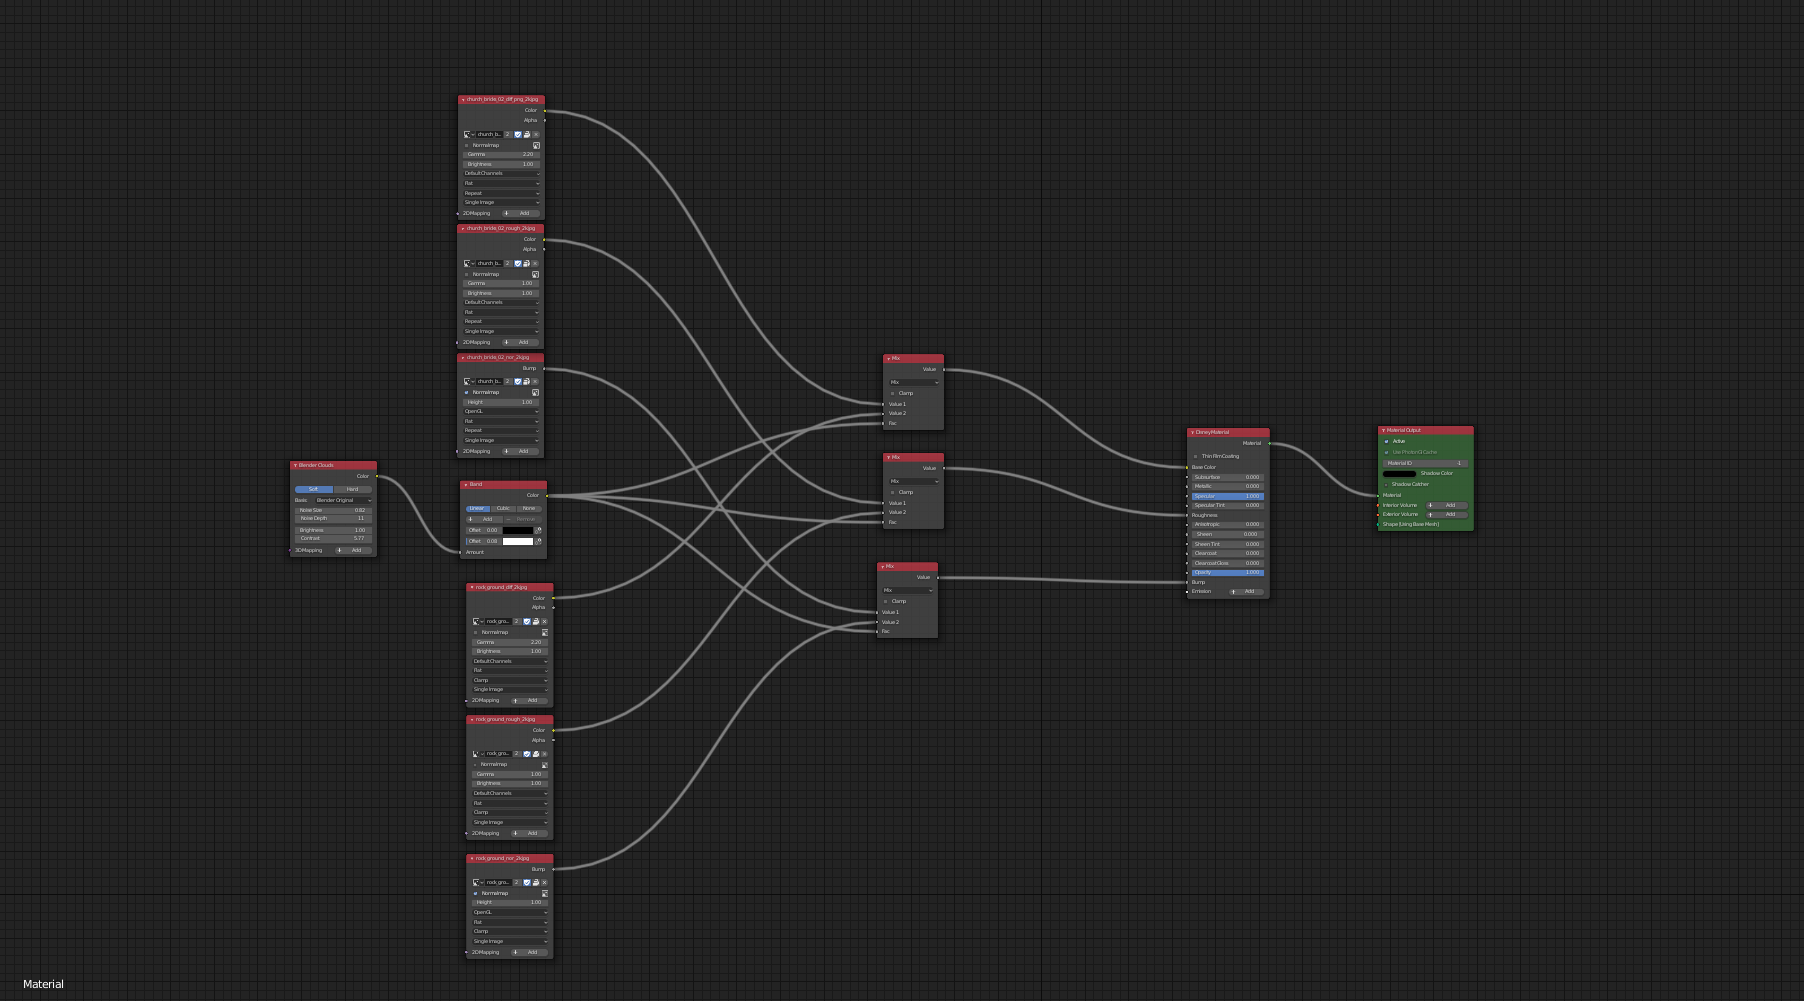Enable Shadow Catcher on Material Output node
This screenshot has height=1001, width=1804.
[x=1386, y=484]
